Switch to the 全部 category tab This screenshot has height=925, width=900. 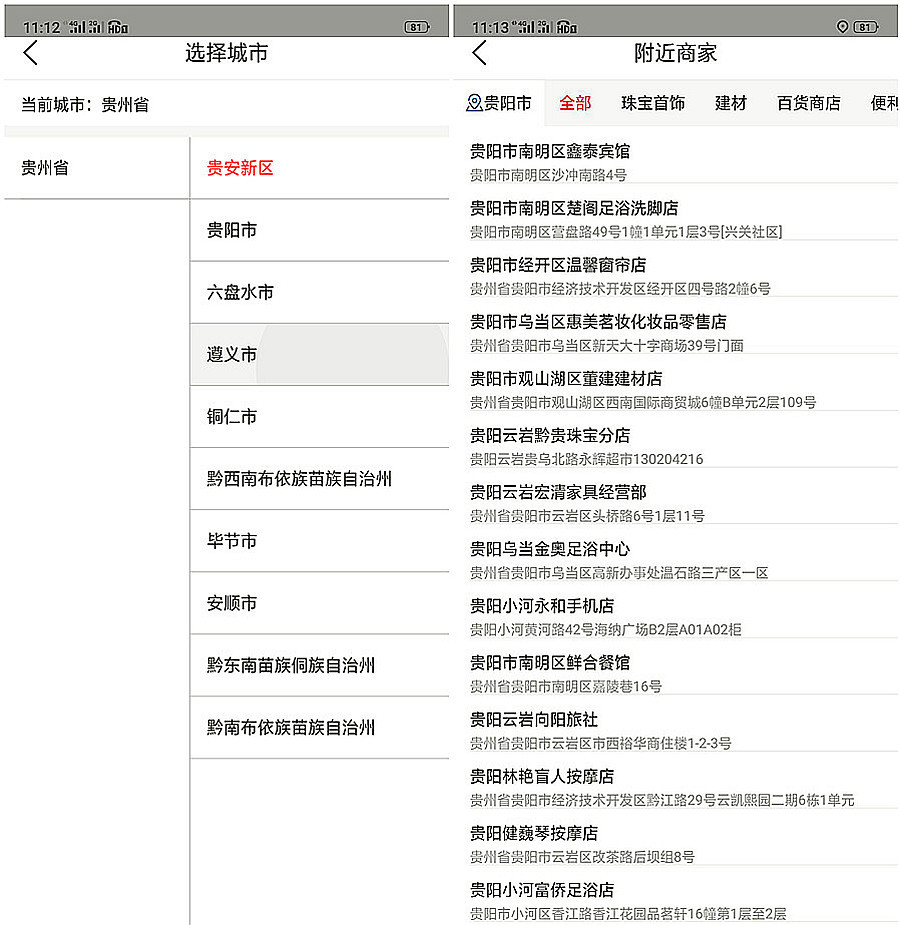point(575,103)
